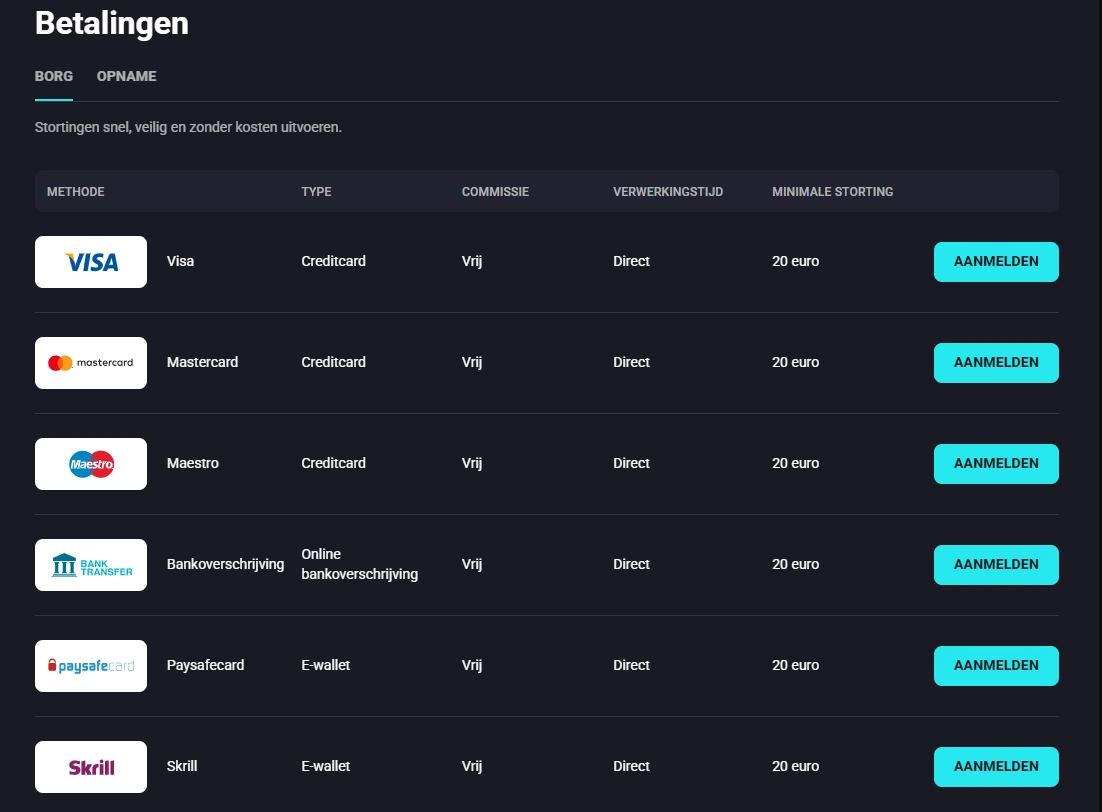Click Vrij commission in Maestro row
This screenshot has height=812, width=1102.
coord(472,463)
